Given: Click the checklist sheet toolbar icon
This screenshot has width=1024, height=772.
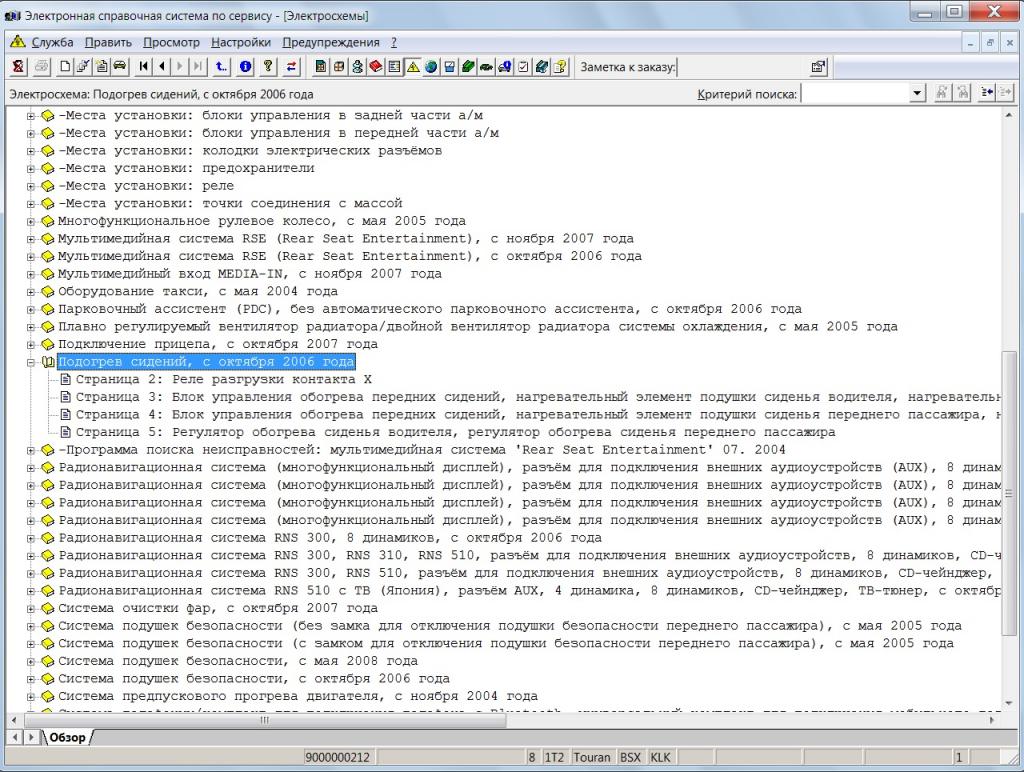Looking at the screenshot, I should tap(523, 67).
